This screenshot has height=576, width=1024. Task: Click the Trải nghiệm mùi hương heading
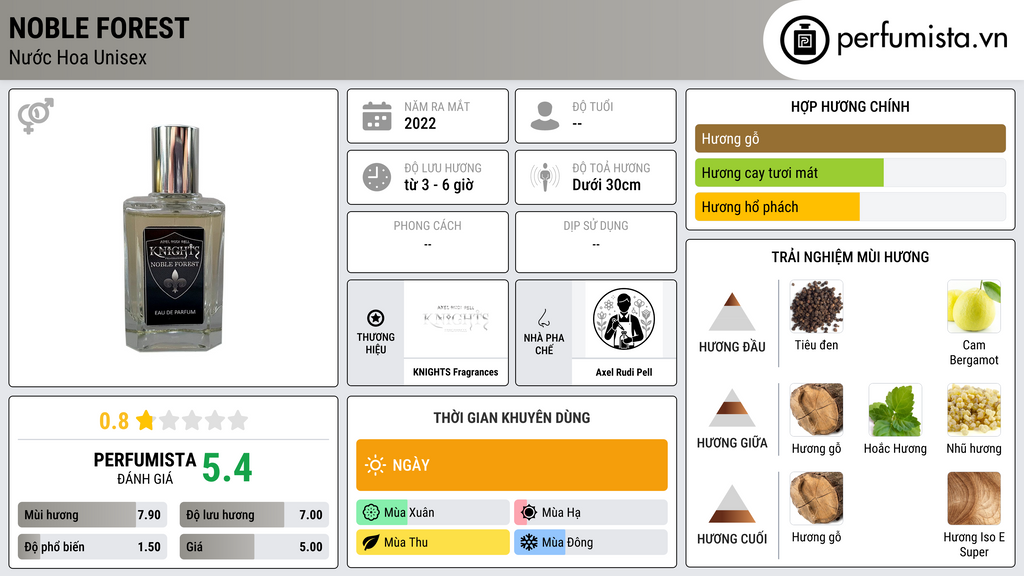[x=850, y=257]
